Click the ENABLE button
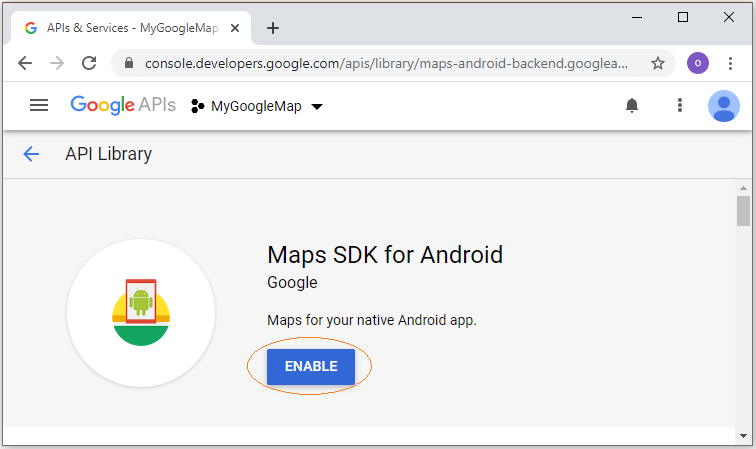 [x=311, y=367]
